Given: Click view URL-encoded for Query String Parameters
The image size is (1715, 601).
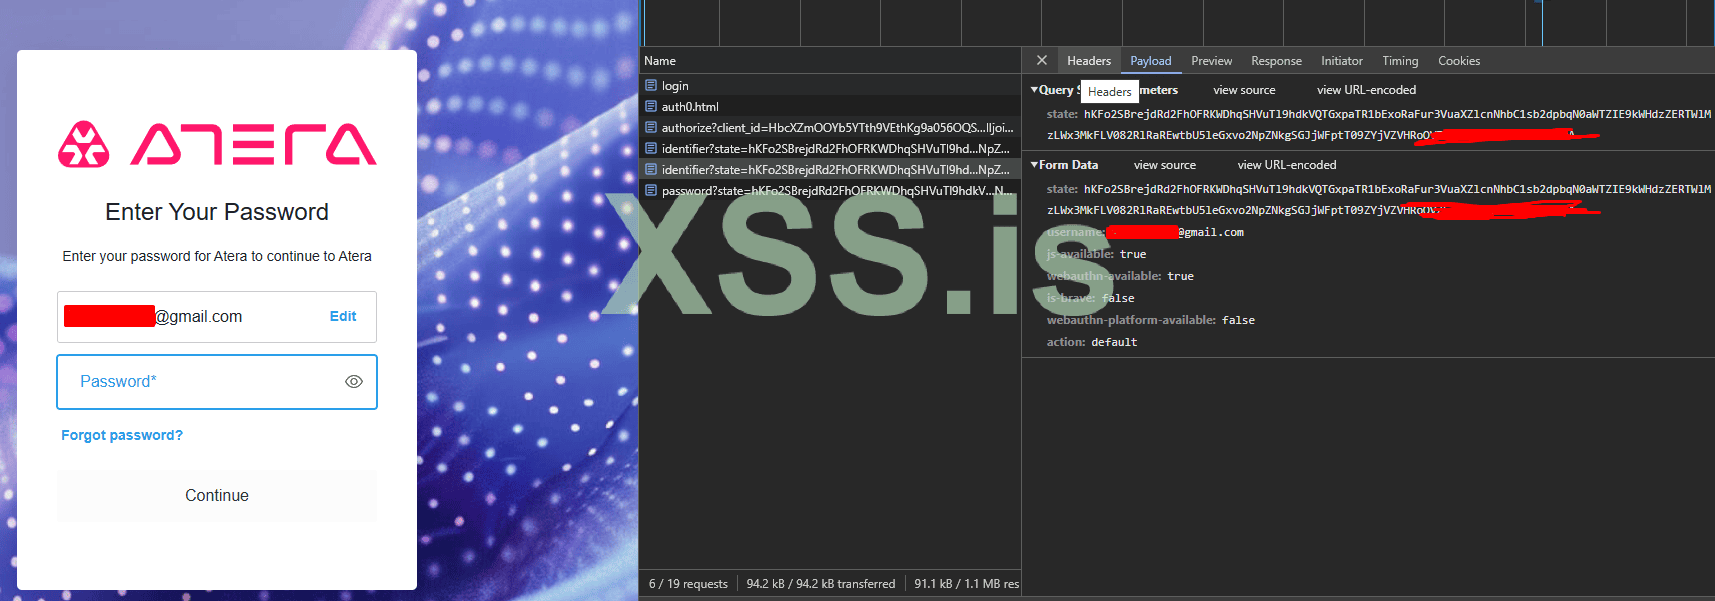Looking at the screenshot, I should click(x=1366, y=90).
